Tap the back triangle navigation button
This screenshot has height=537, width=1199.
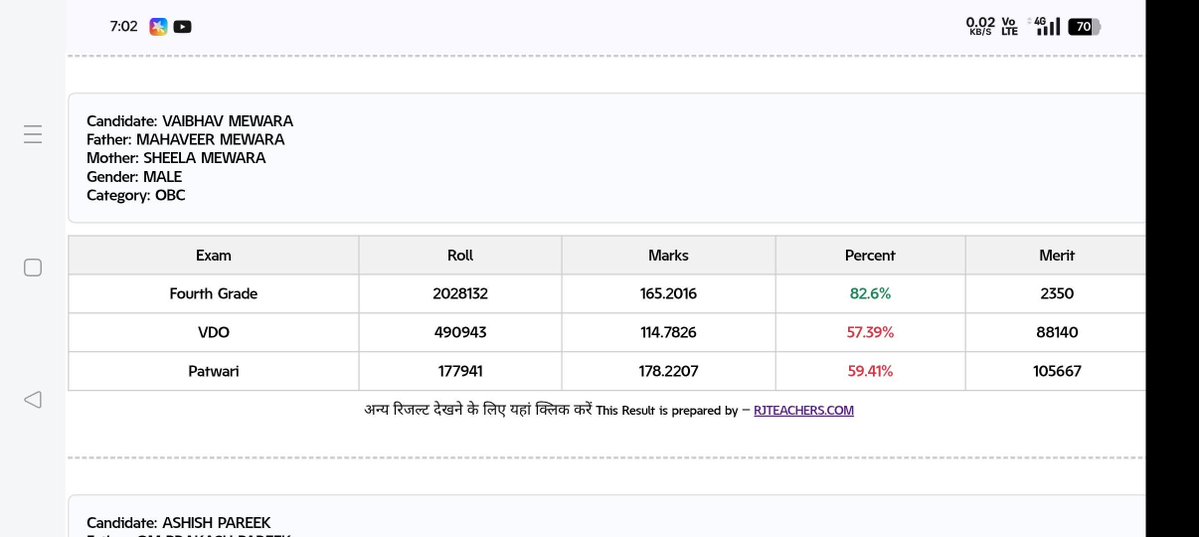click(x=32, y=399)
